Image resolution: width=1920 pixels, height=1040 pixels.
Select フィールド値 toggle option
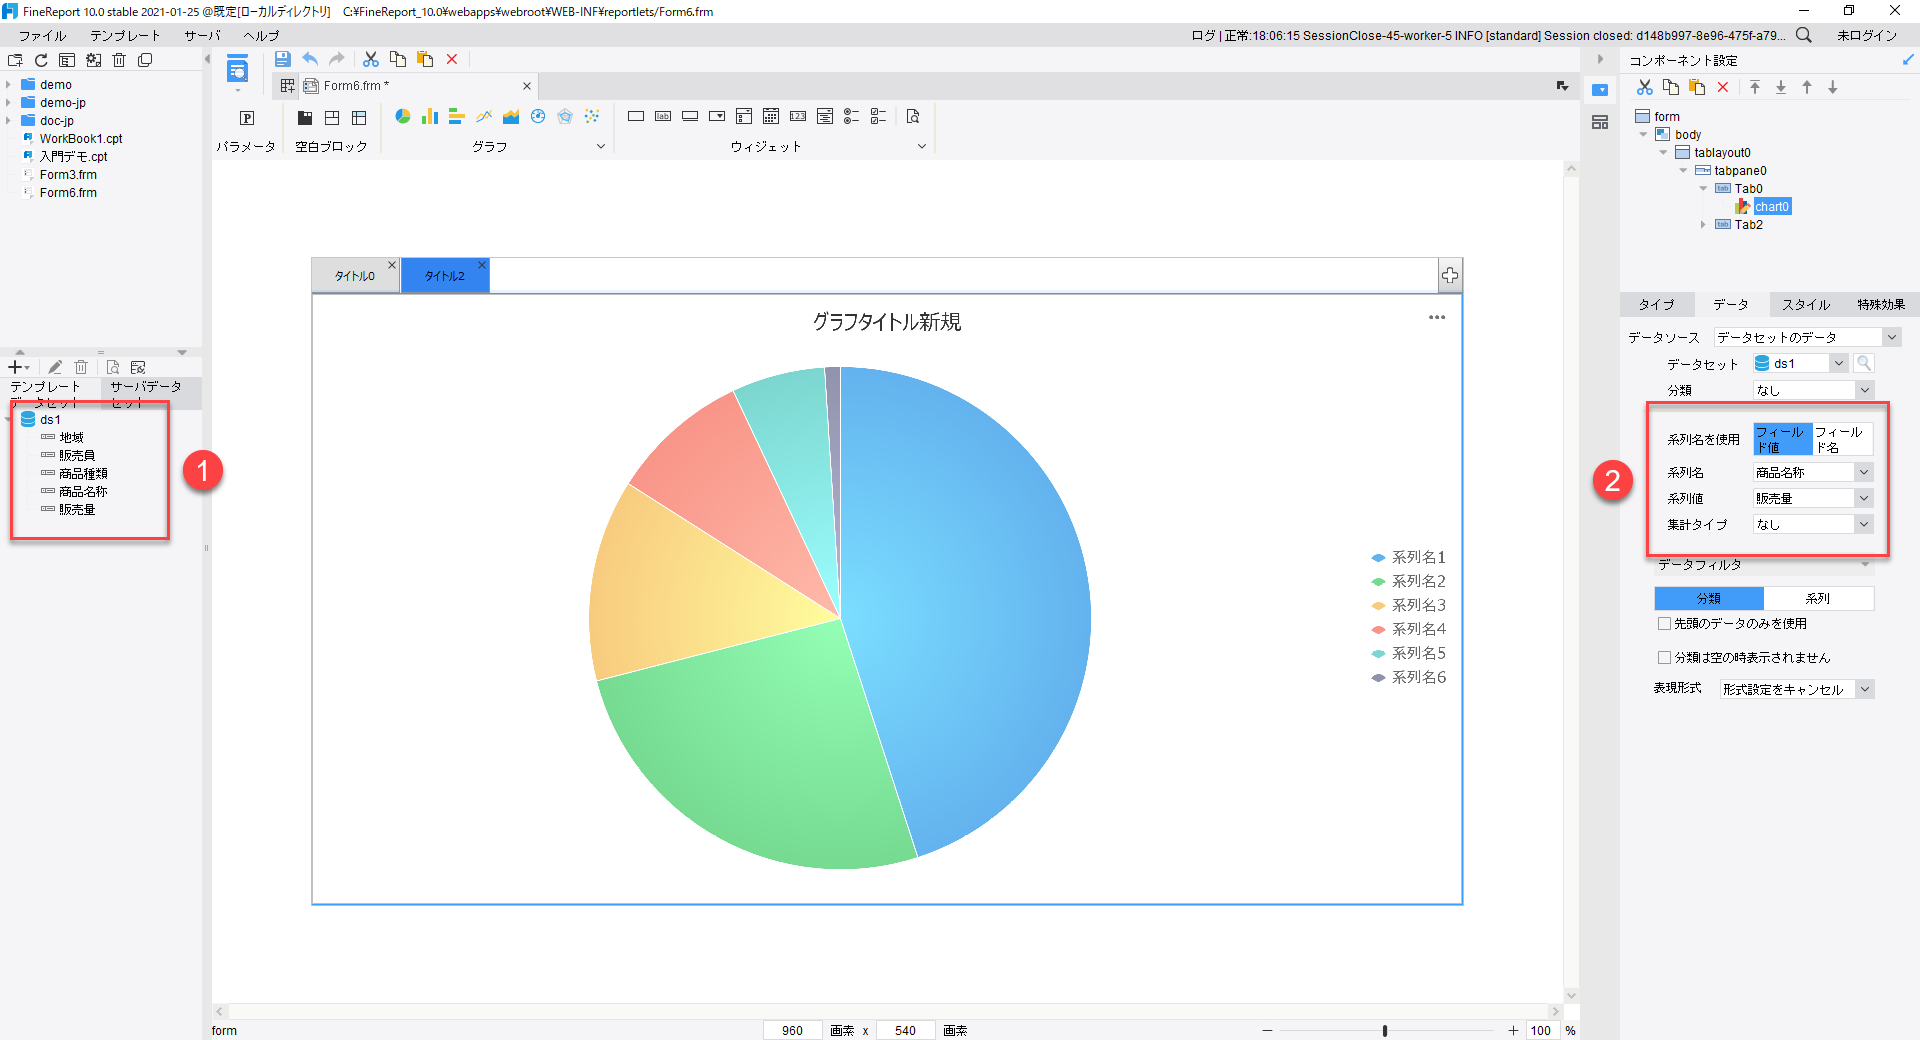pos(1783,439)
